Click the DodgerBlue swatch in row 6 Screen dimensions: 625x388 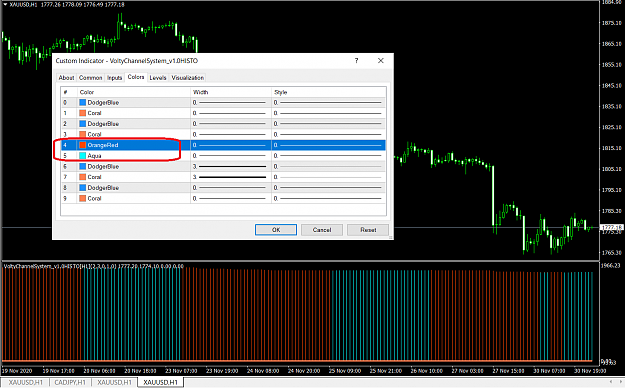83,166
